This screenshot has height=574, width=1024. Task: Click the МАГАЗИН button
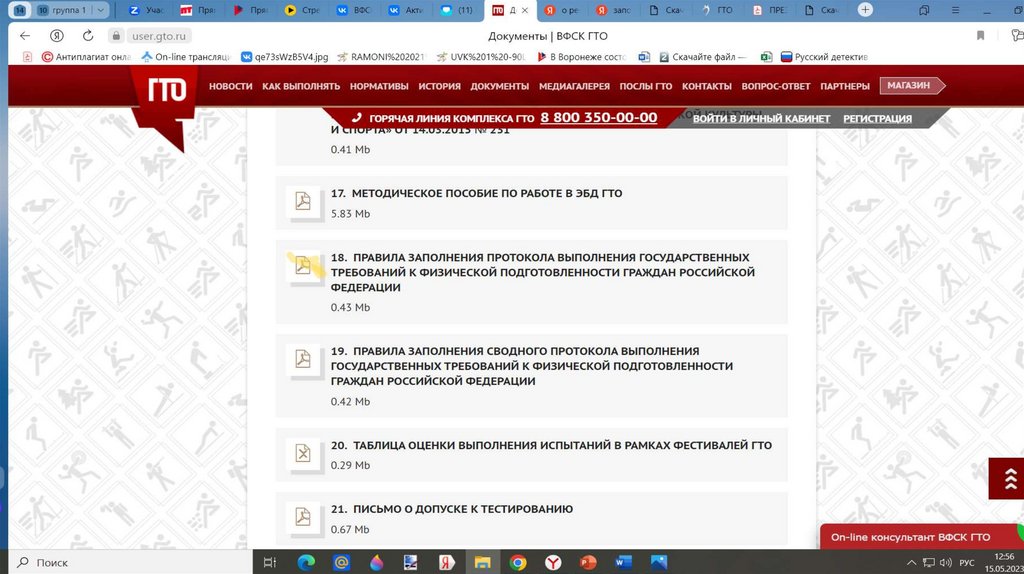pos(908,85)
